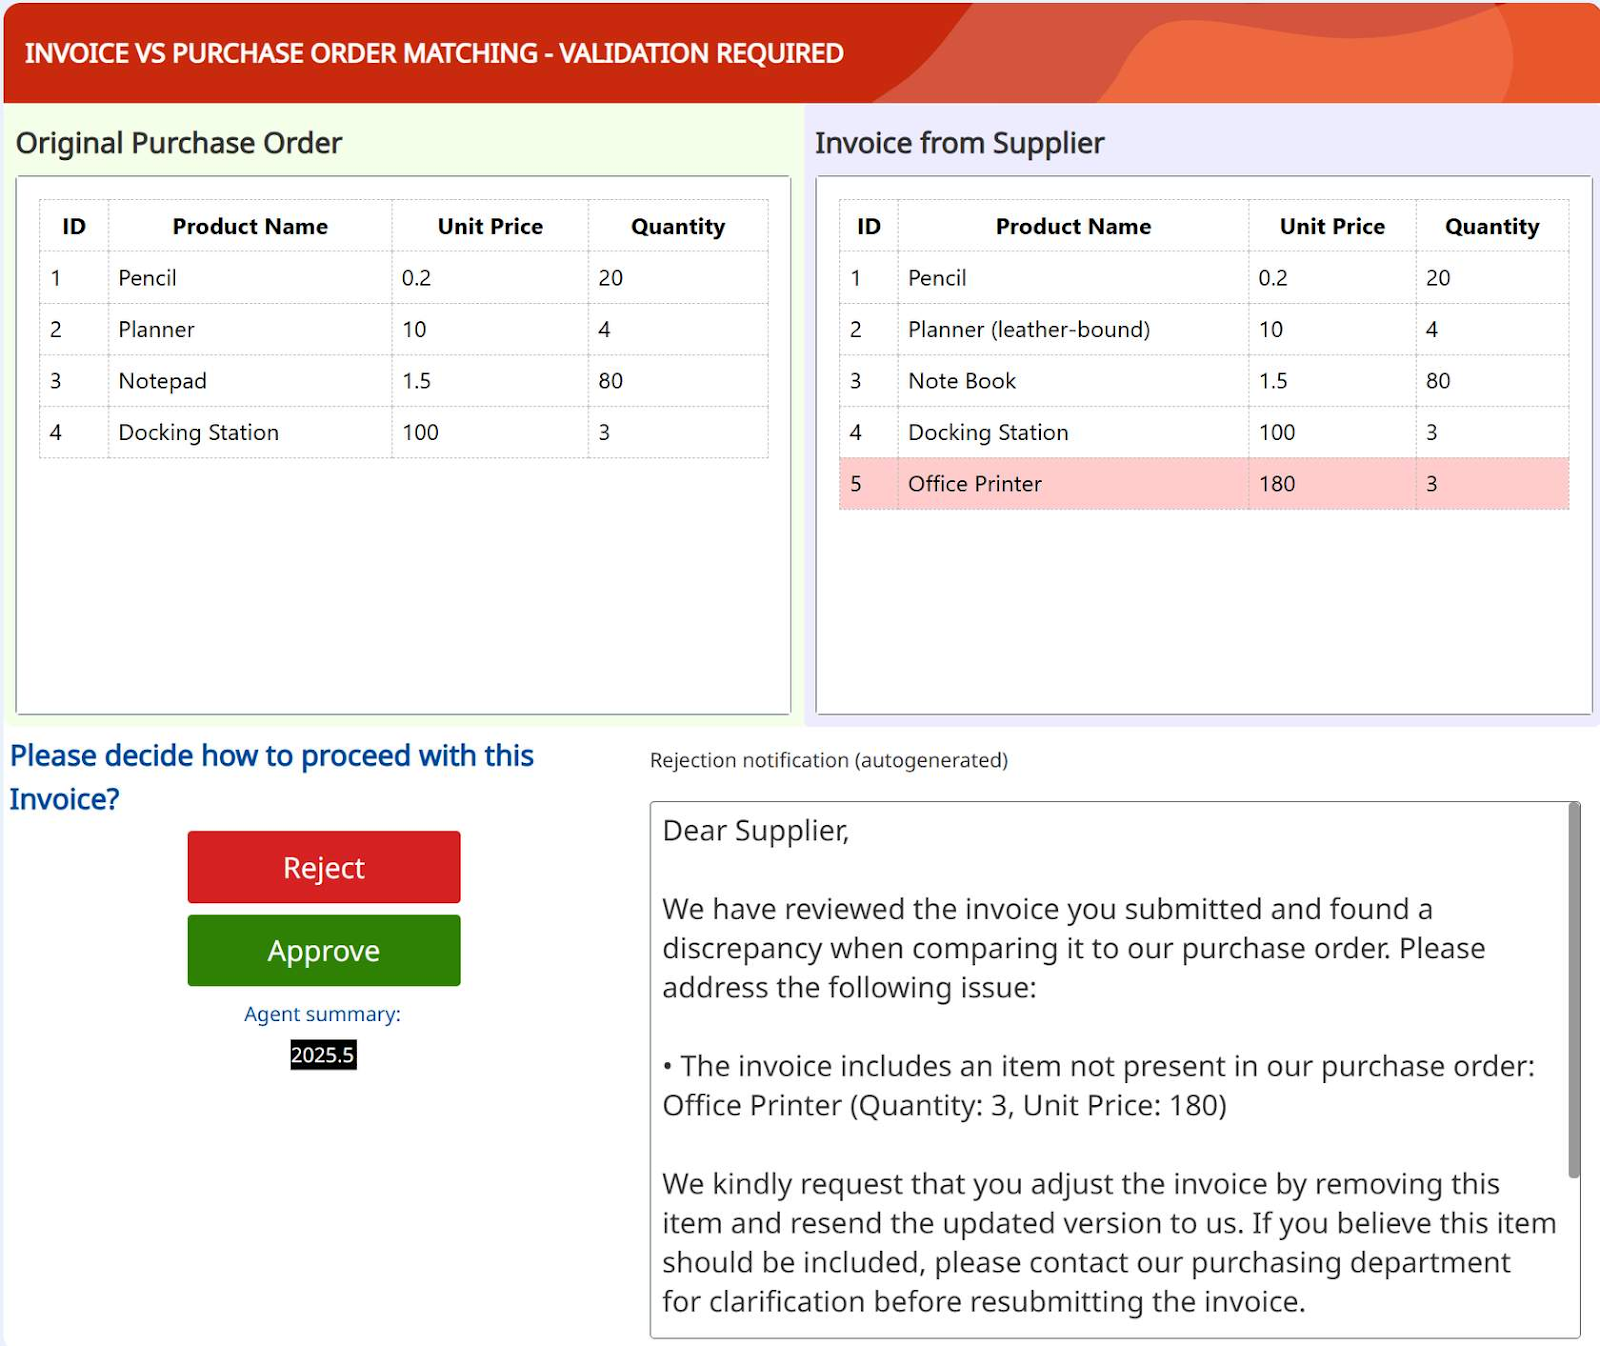The image size is (1600, 1346).
Task: Click 'Note Book' in the invoice table
Action: point(962,381)
